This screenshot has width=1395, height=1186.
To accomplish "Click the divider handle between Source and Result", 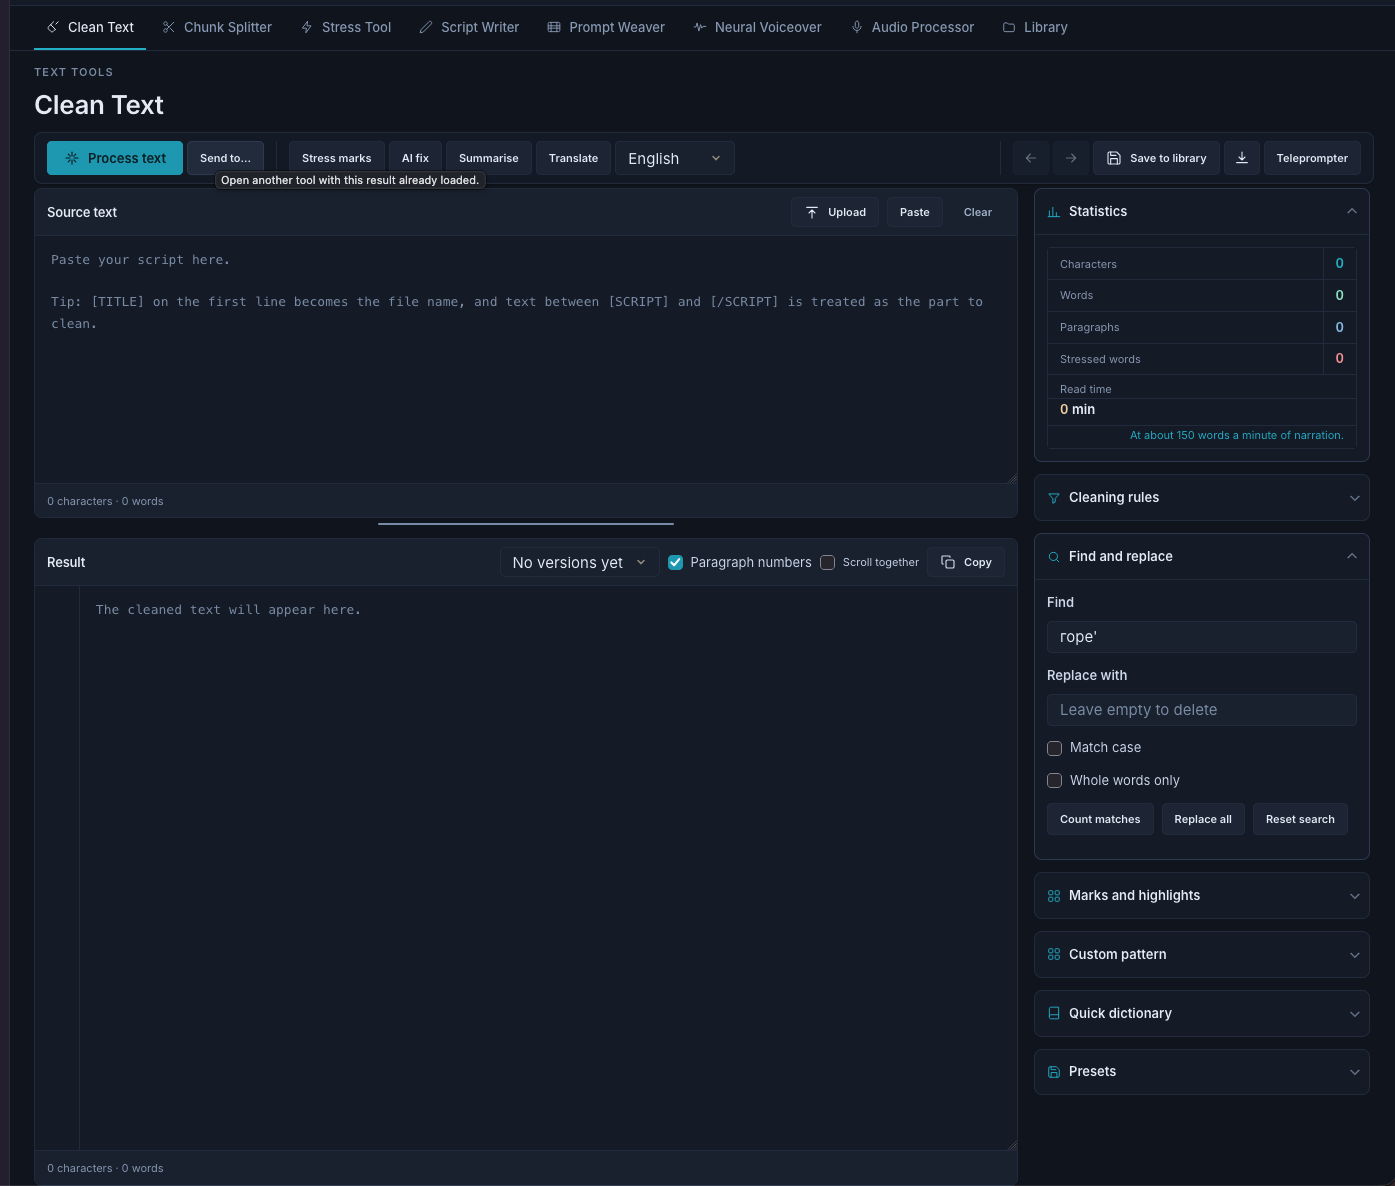I will (x=526, y=523).
